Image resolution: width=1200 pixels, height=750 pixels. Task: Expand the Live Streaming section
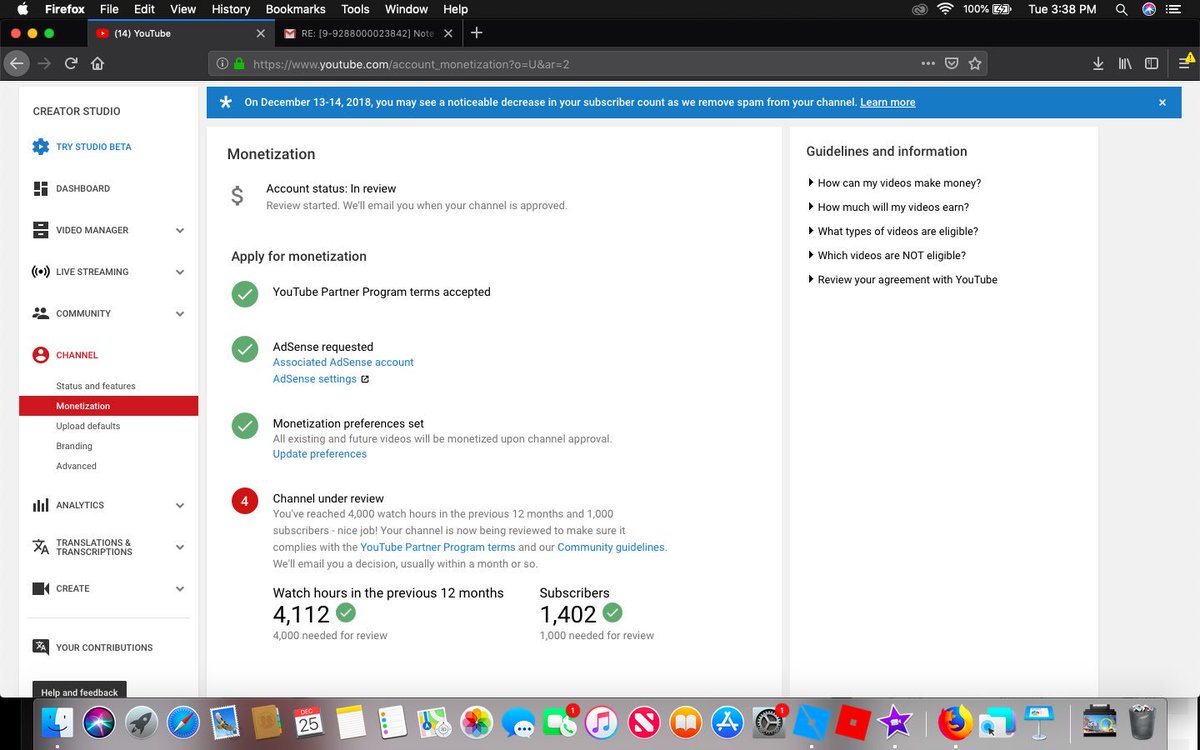point(180,272)
